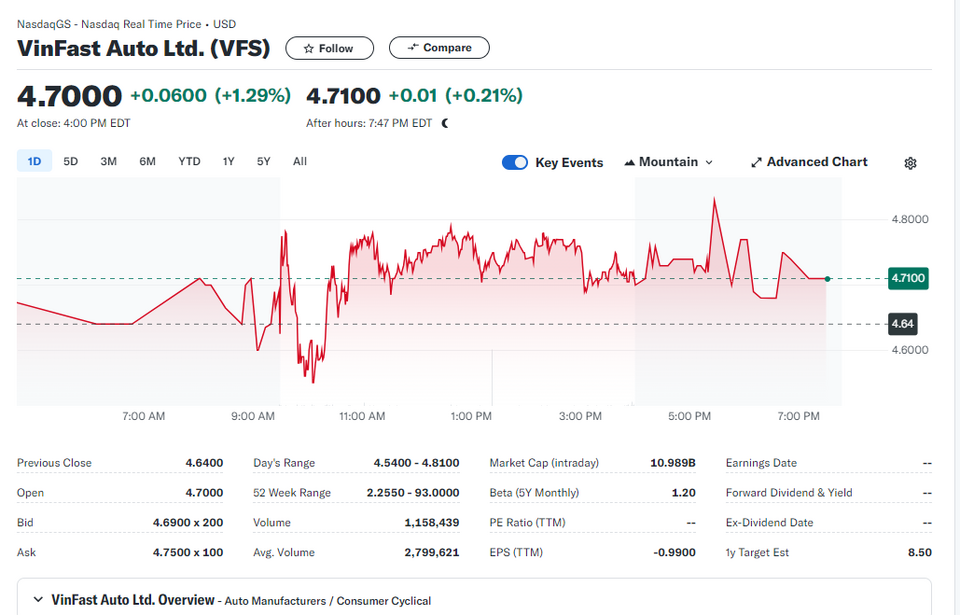The height and width of the screenshot is (615, 960).
Task: Open chart settings gear icon
Action: coord(910,163)
